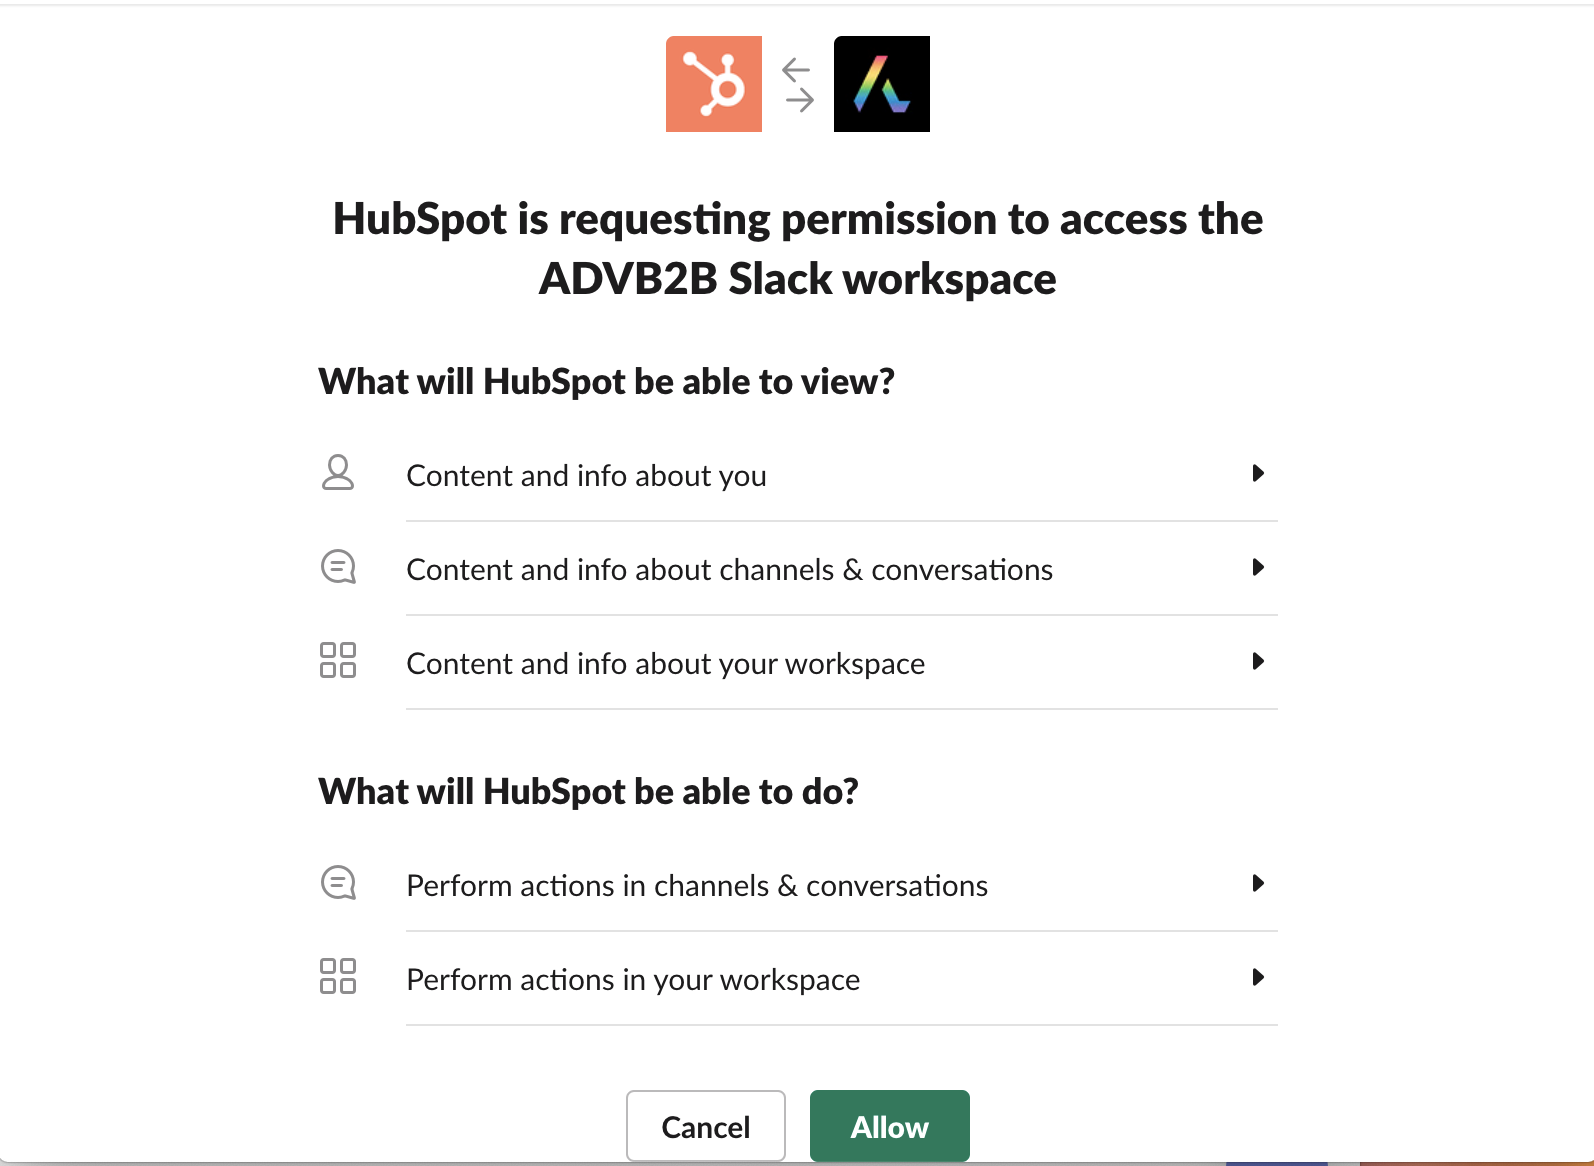Expand 'Content and info about you' details
The image size is (1594, 1166).
click(1258, 474)
